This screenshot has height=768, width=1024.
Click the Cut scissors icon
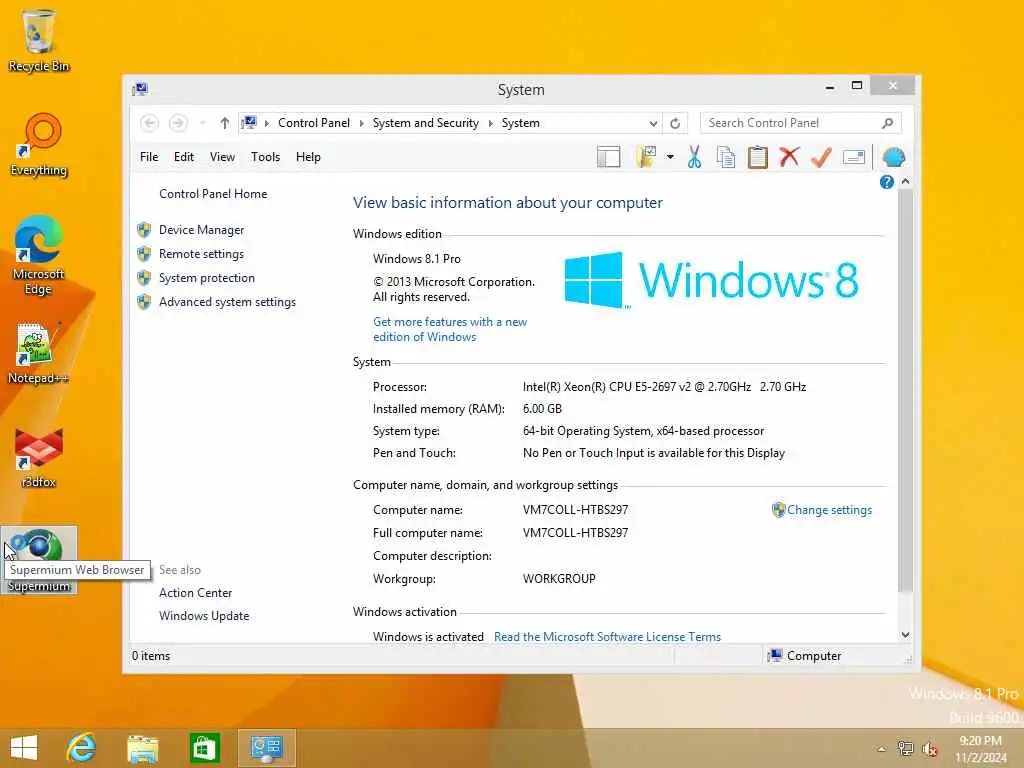pos(694,157)
